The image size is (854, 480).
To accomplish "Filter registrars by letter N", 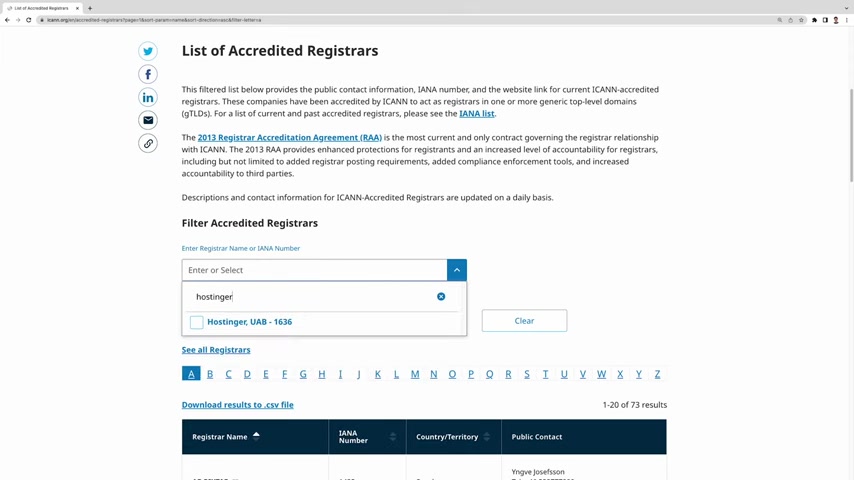I will [x=434, y=374].
